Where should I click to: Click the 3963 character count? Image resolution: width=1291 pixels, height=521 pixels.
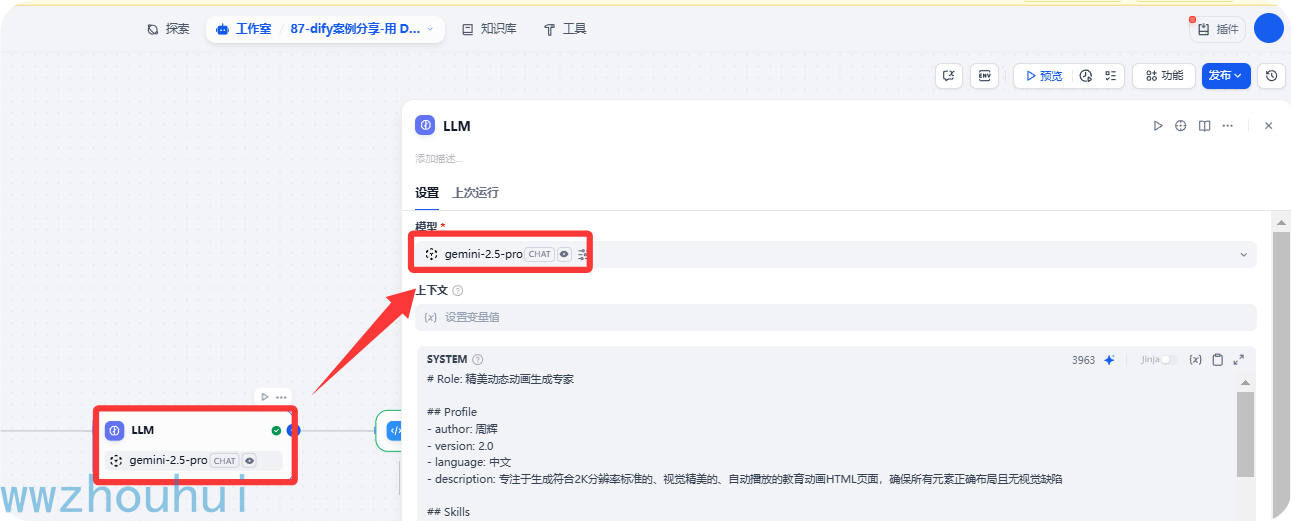(x=1083, y=360)
